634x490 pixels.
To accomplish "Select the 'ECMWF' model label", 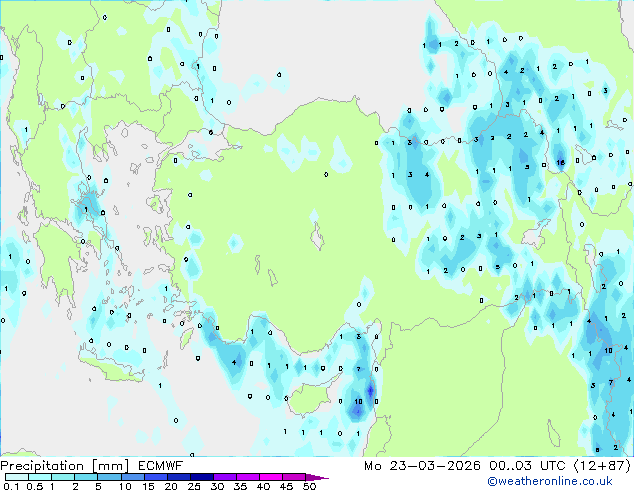I will 161,466.
